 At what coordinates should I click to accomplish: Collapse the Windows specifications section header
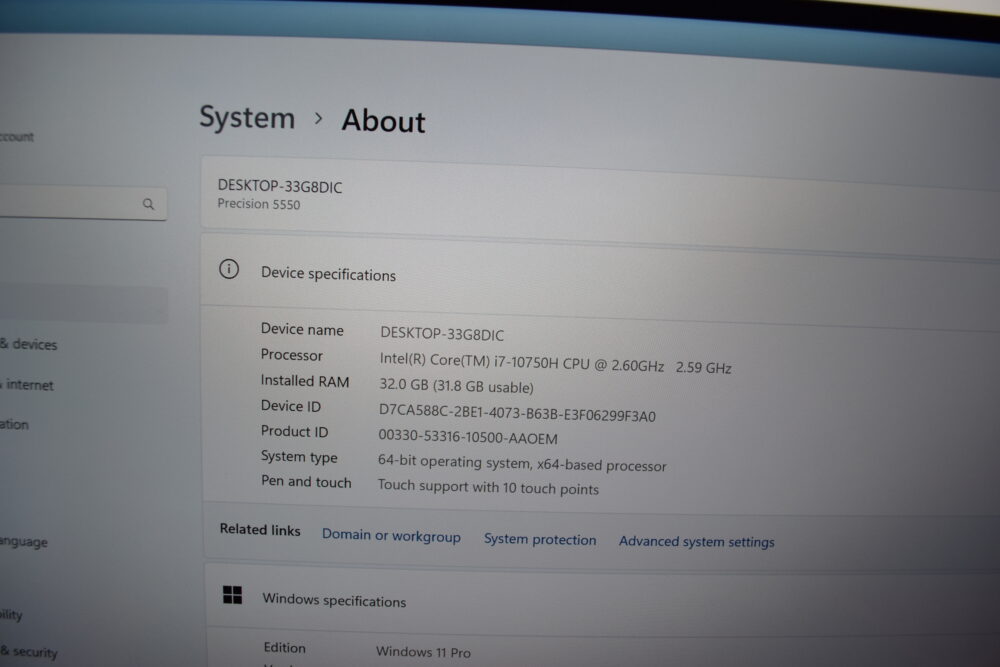(x=603, y=604)
